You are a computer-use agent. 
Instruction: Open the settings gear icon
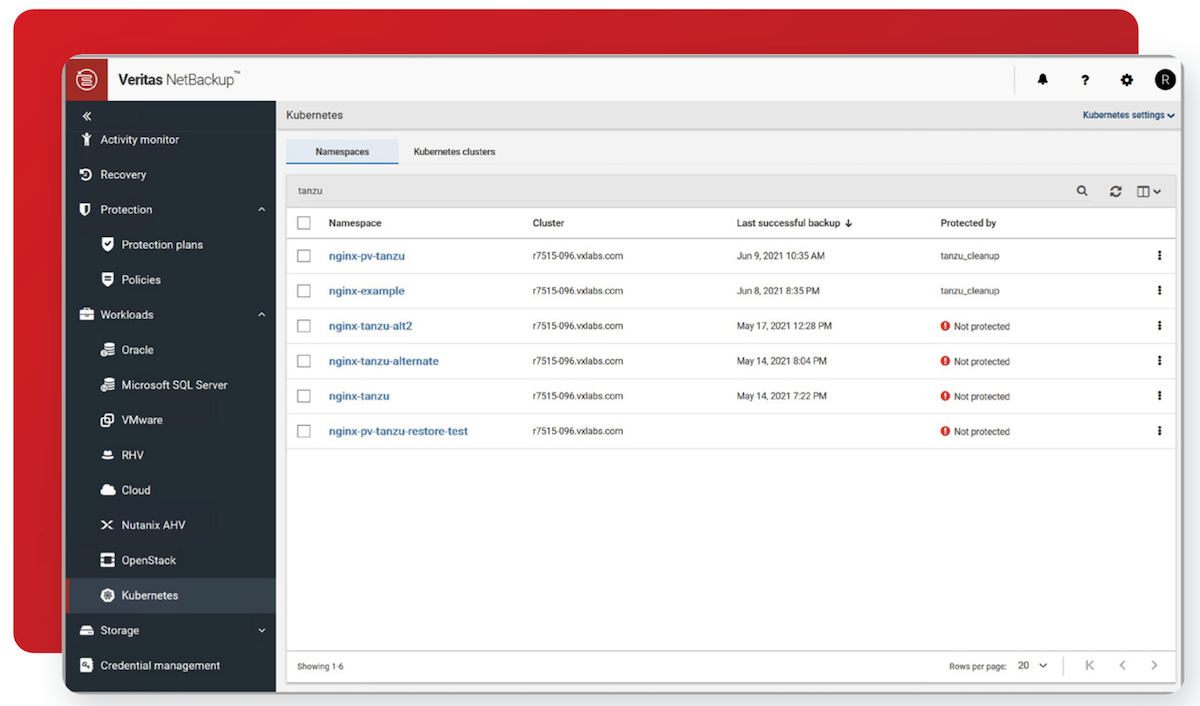(1127, 80)
